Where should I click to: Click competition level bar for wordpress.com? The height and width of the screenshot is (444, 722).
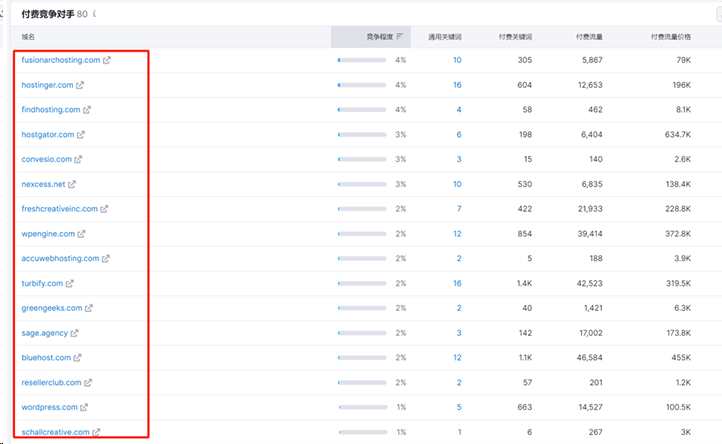(363, 407)
